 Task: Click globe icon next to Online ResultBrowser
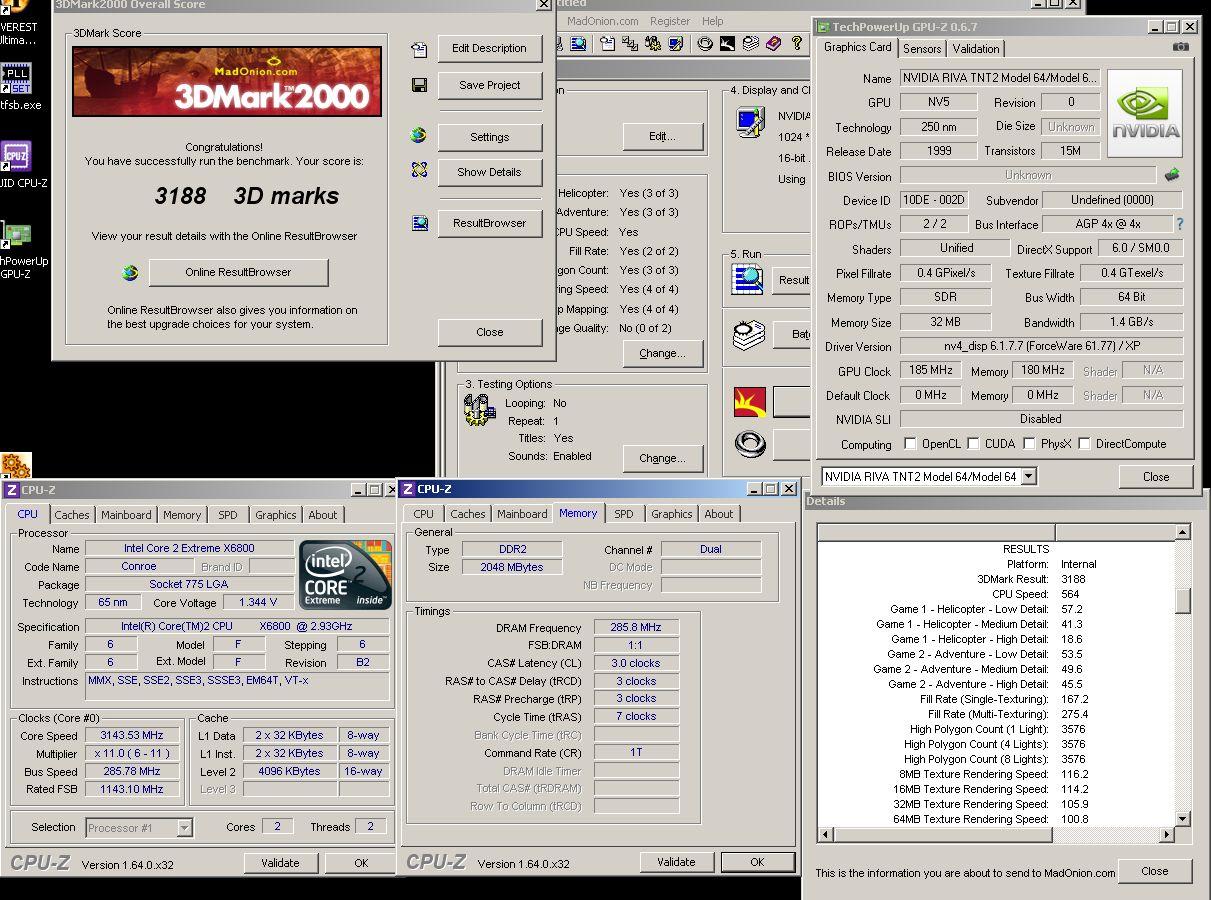[130, 272]
